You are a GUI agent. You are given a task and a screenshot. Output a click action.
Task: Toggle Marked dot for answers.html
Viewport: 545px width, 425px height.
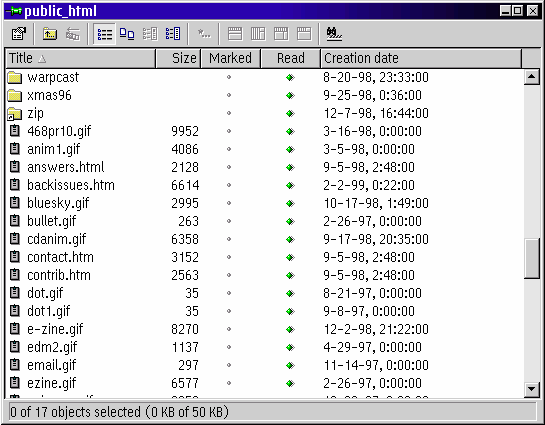point(229,167)
